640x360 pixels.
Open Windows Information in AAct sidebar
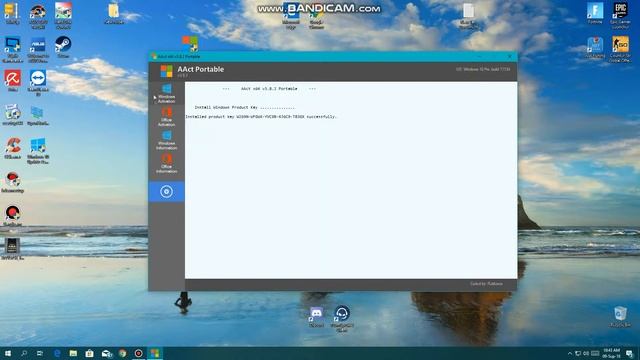pyautogui.click(x=167, y=140)
